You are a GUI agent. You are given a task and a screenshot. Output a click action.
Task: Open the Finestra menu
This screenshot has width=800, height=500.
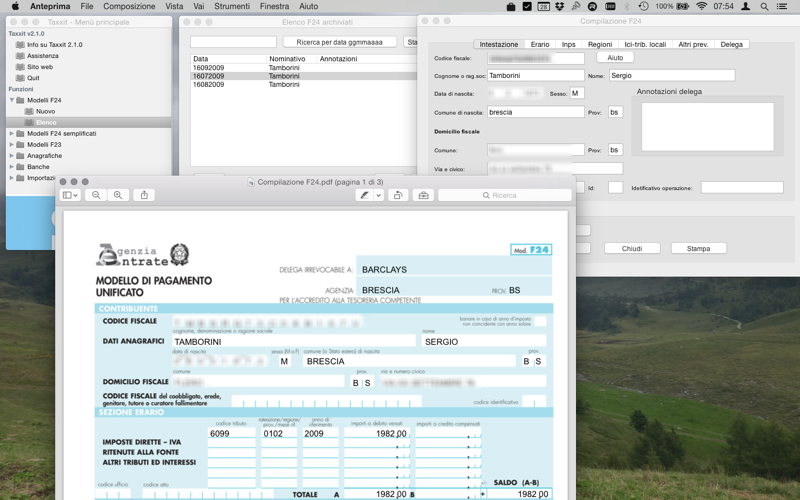274,6
